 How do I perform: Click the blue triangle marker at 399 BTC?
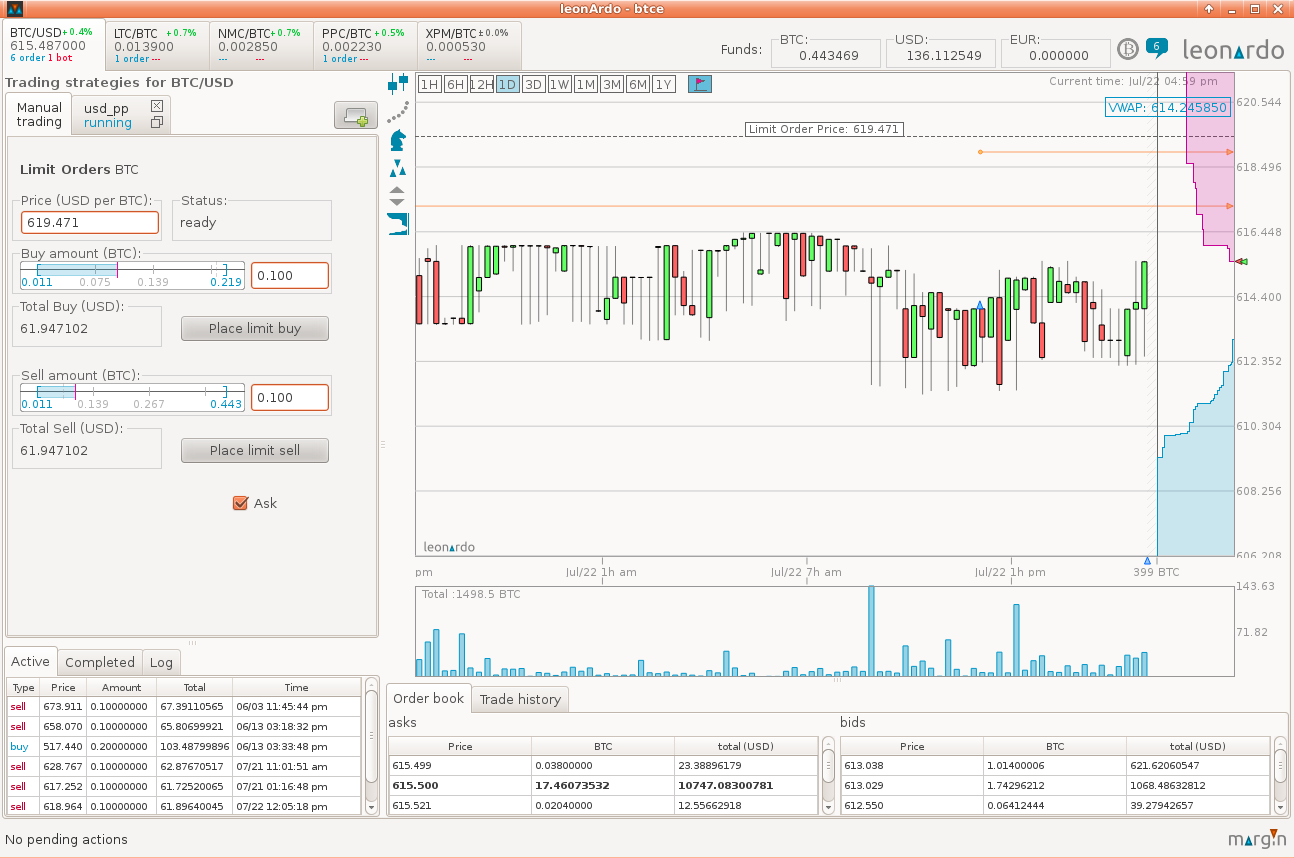[x=1148, y=561]
